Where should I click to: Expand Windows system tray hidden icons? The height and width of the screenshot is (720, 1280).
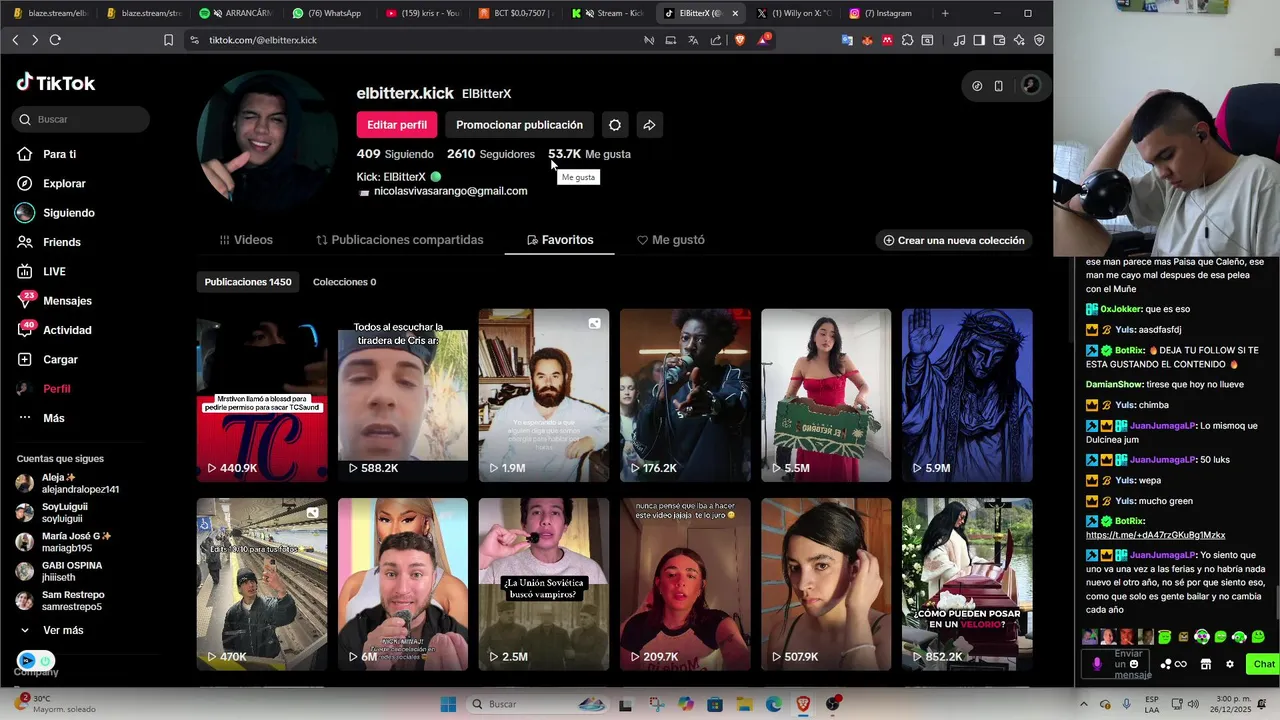(x=1083, y=704)
